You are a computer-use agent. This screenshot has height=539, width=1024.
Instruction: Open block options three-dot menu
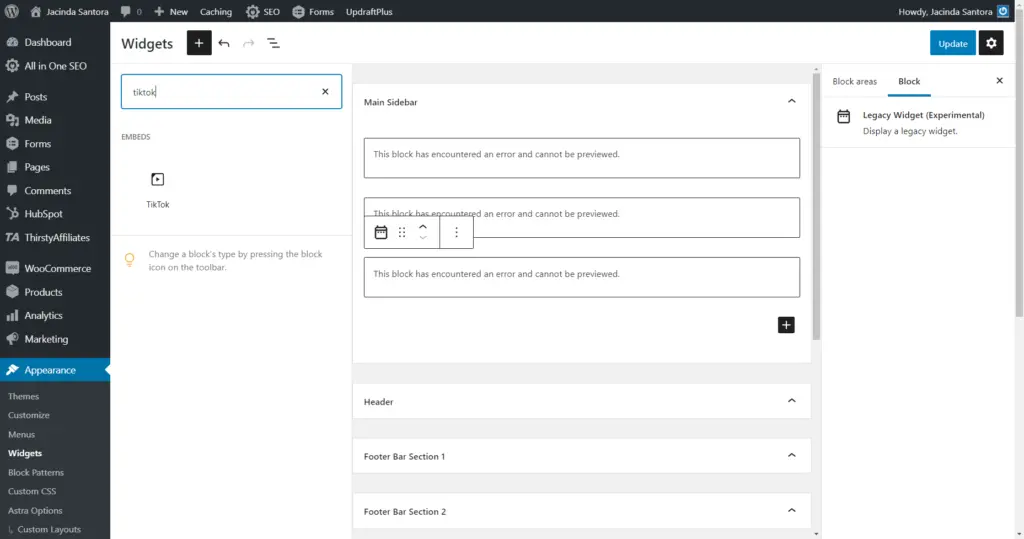tap(456, 232)
